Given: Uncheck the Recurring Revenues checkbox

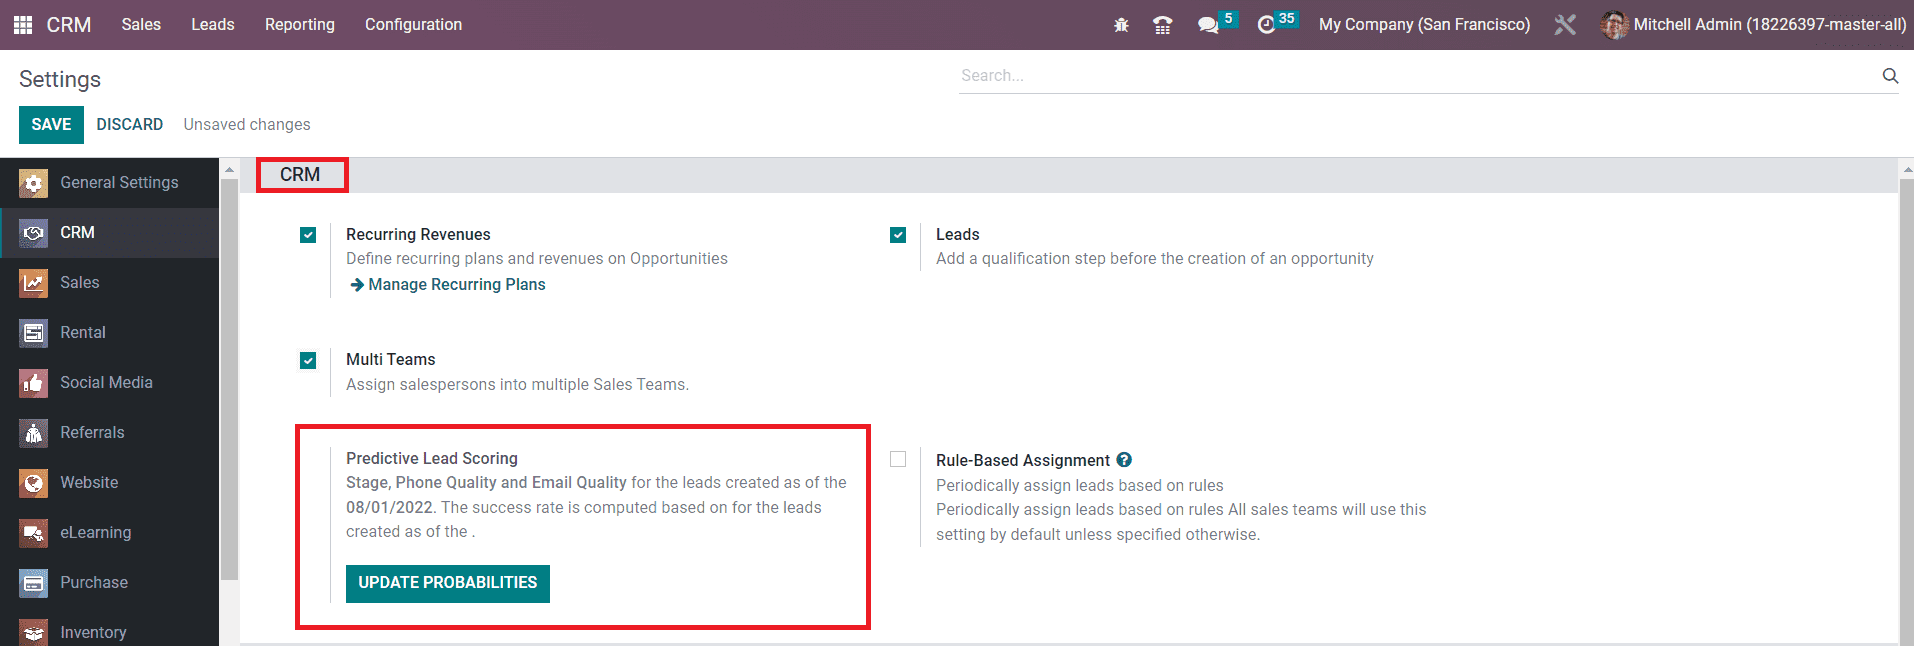Looking at the screenshot, I should coord(308,235).
